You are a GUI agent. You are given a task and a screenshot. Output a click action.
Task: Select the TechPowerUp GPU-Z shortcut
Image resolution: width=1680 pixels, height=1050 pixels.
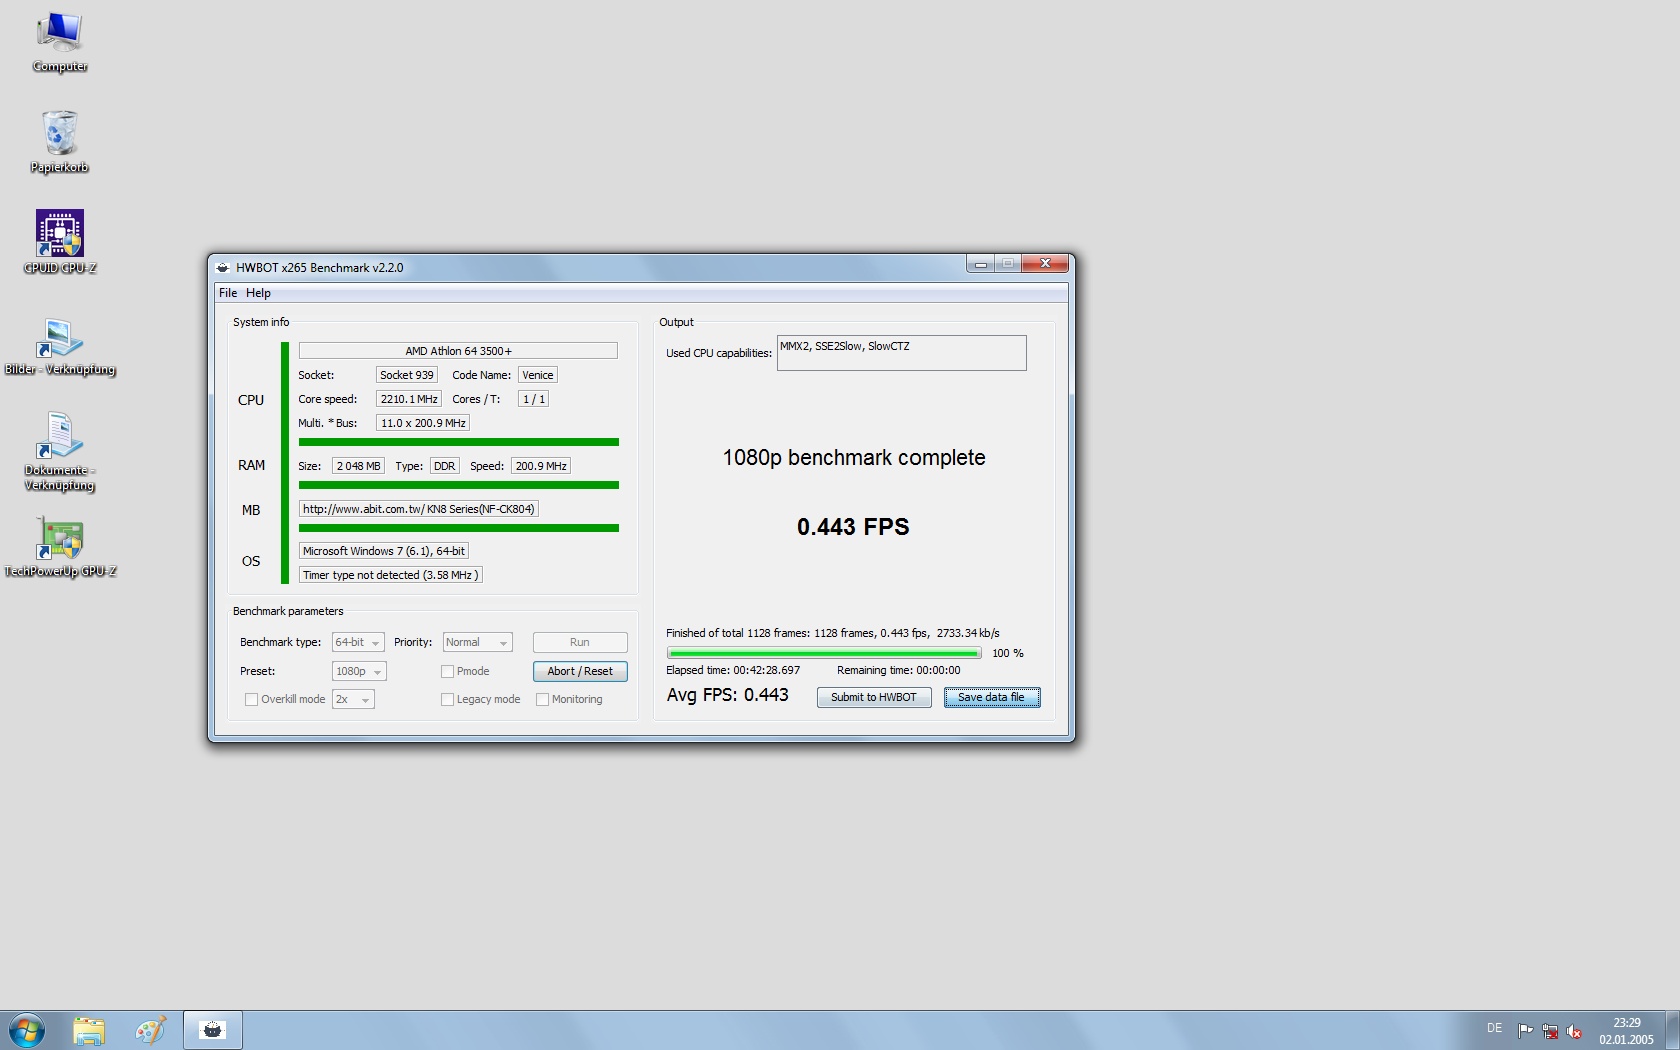(x=60, y=547)
